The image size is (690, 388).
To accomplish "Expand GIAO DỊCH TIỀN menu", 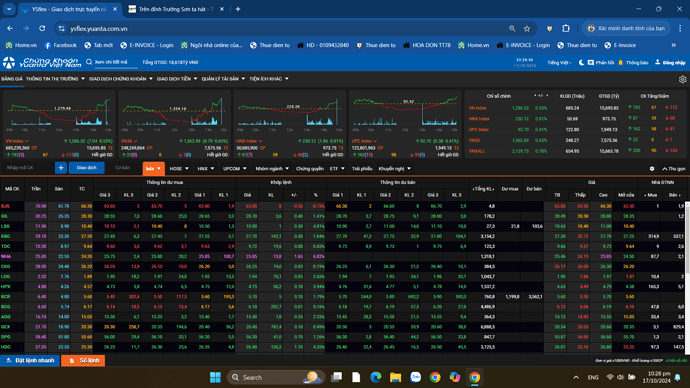I will (177, 79).
